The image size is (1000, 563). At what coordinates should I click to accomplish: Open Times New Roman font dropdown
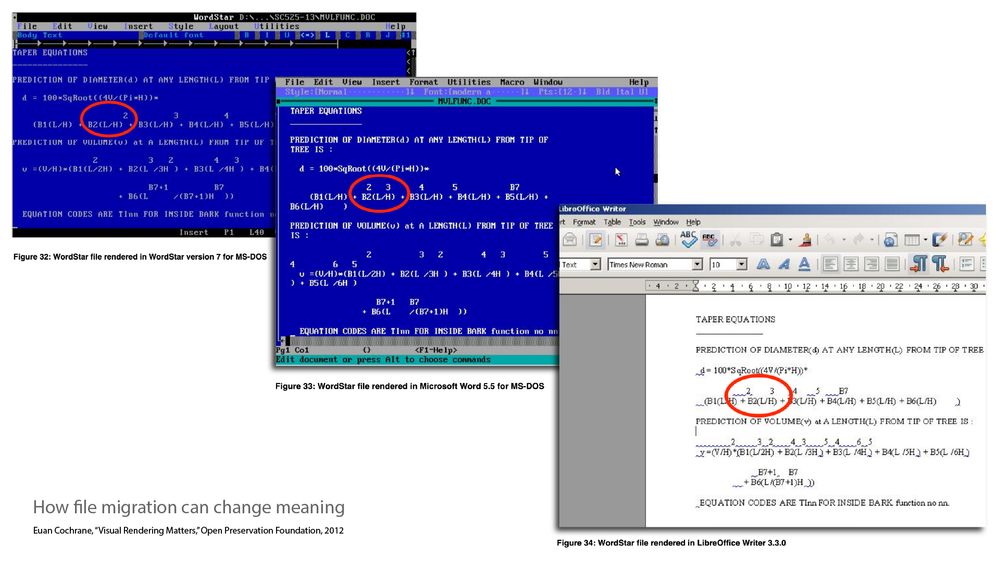pyautogui.click(x=697, y=265)
